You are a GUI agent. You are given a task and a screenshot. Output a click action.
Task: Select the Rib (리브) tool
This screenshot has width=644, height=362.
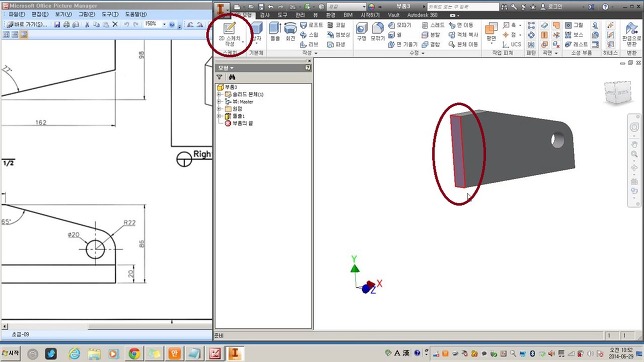click(x=309, y=44)
